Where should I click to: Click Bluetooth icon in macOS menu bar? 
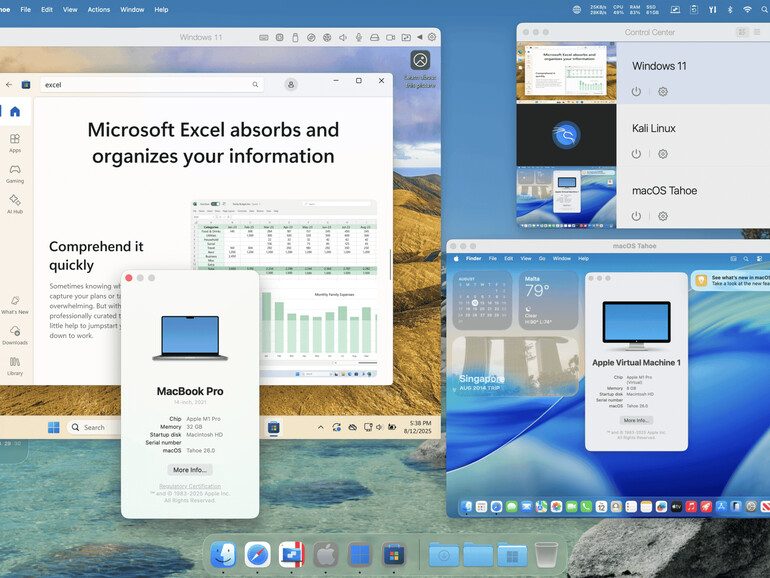[x=730, y=9]
